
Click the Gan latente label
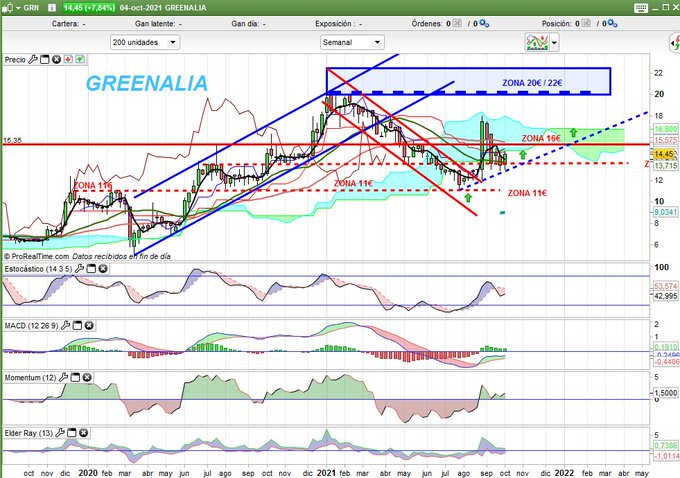click(x=155, y=24)
